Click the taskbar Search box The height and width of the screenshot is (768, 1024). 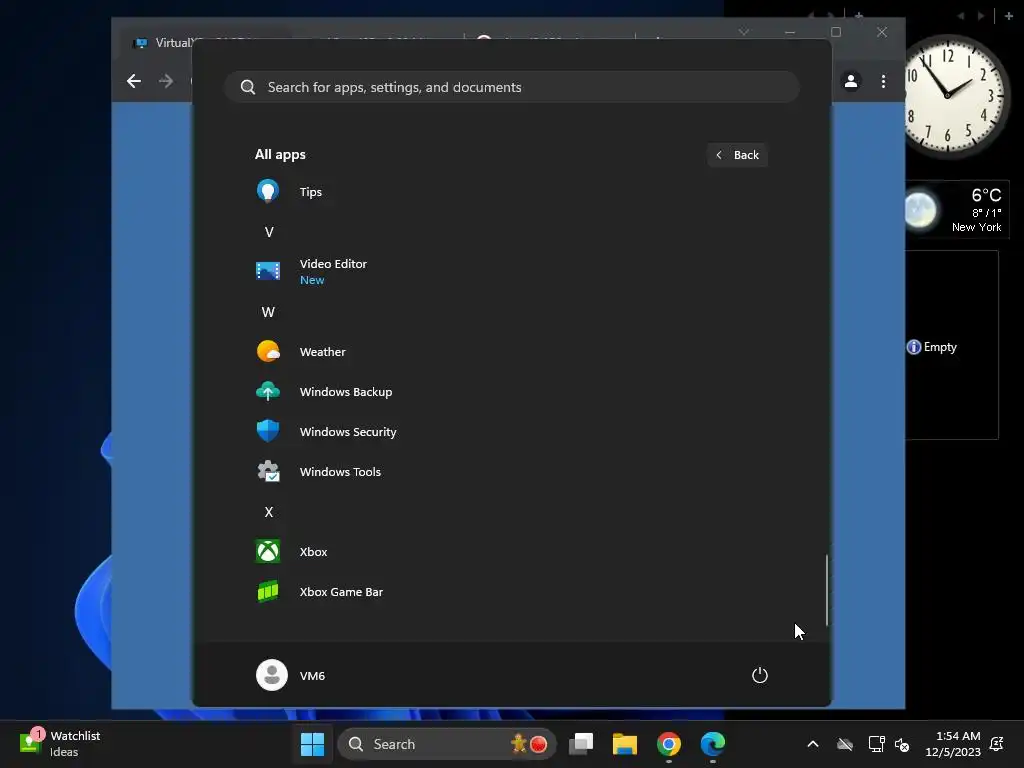click(x=447, y=743)
